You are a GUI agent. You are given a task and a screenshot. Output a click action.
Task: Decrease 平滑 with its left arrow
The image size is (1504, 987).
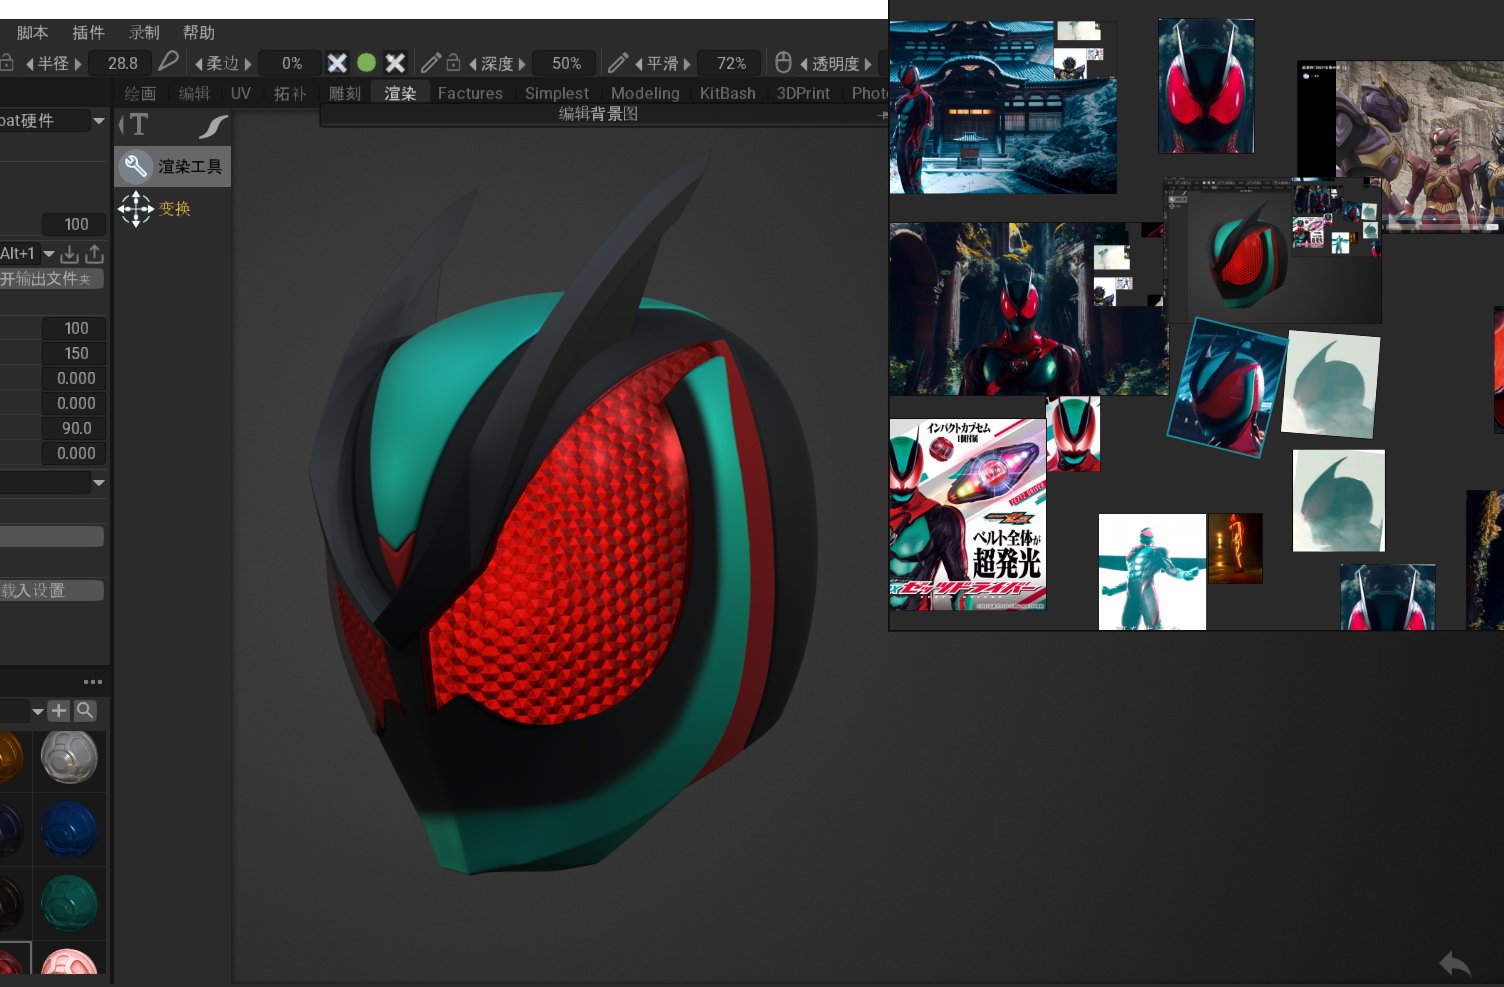pos(638,64)
